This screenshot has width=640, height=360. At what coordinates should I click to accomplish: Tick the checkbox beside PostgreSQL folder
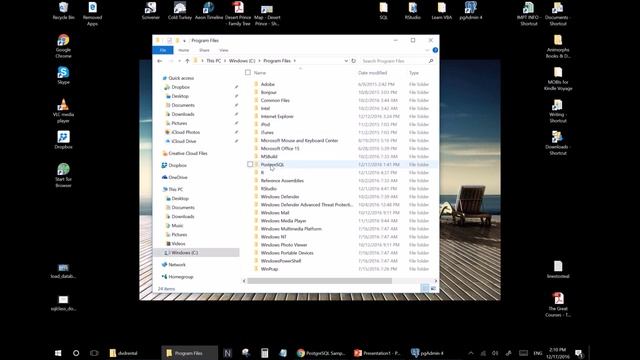tap(250, 164)
